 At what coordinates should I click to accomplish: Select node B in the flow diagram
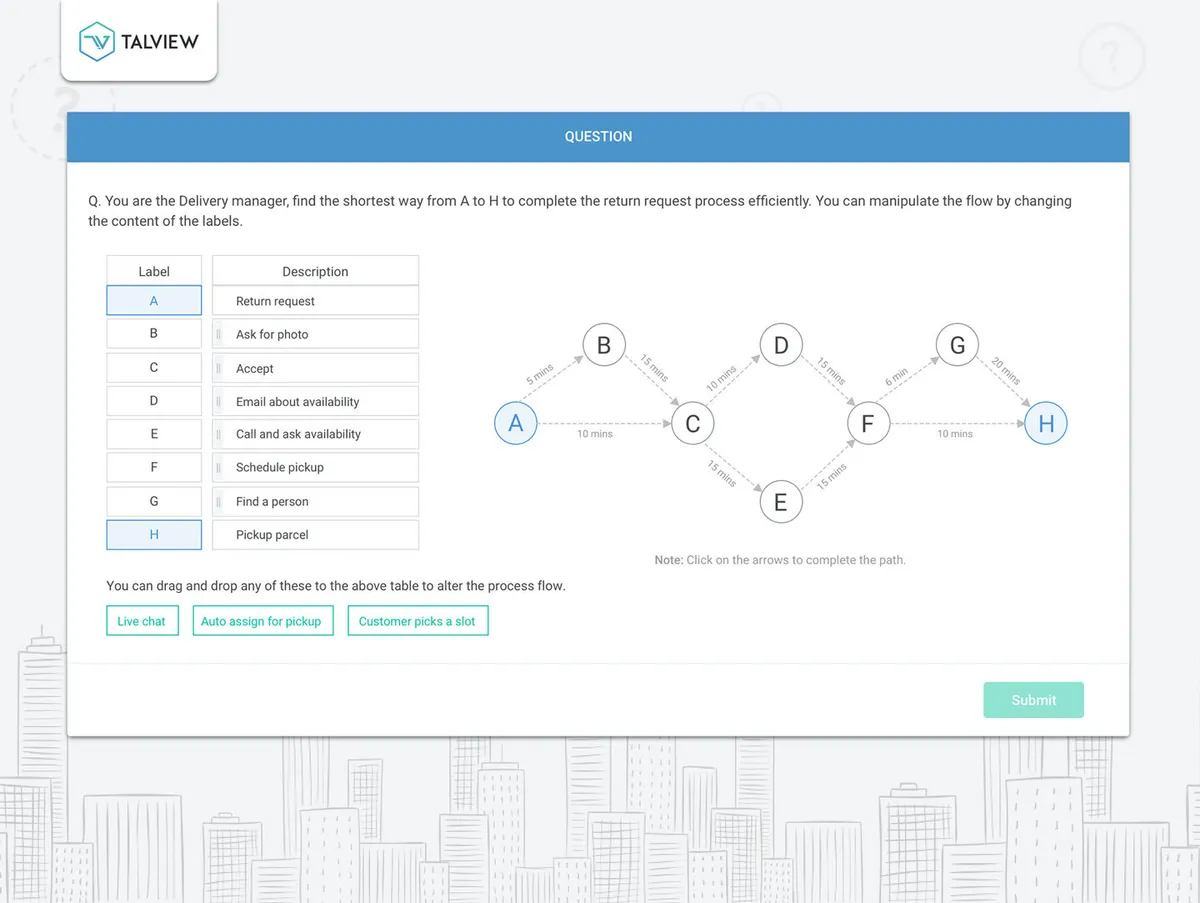[604, 345]
